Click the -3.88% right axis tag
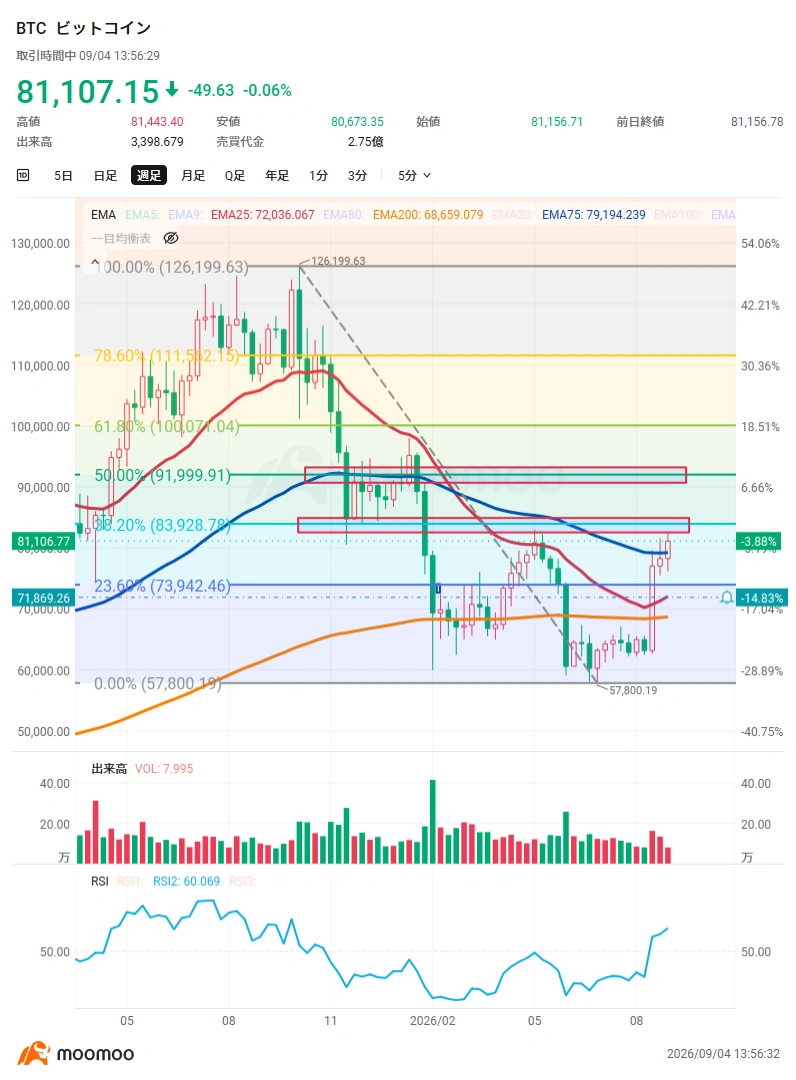796x1080 pixels. tap(760, 542)
